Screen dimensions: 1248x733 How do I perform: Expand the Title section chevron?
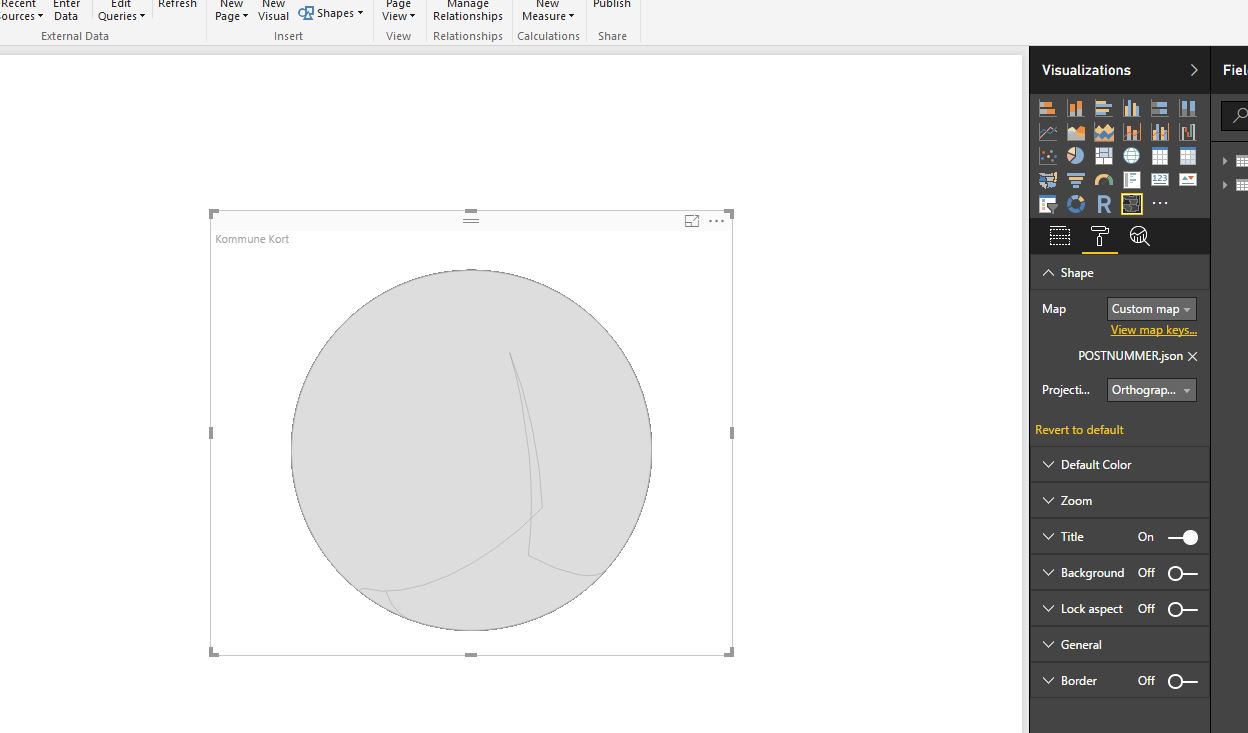point(1048,537)
